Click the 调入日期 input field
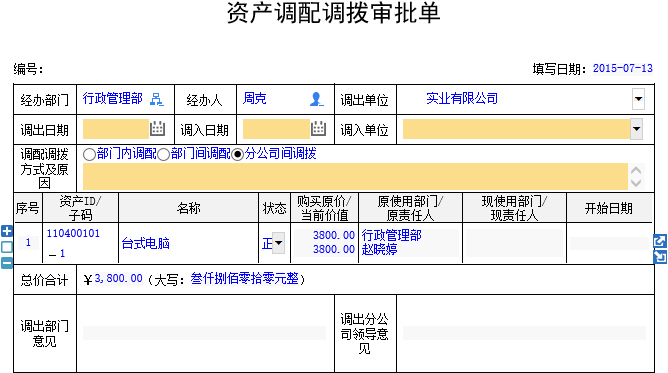The height and width of the screenshot is (373, 668). (x=276, y=129)
